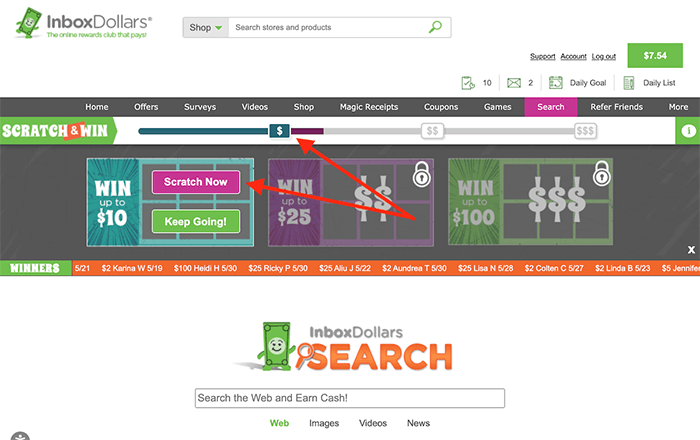The height and width of the screenshot is (440, 700).
Task: Open the Offers menu item
Action: (146, 107)
